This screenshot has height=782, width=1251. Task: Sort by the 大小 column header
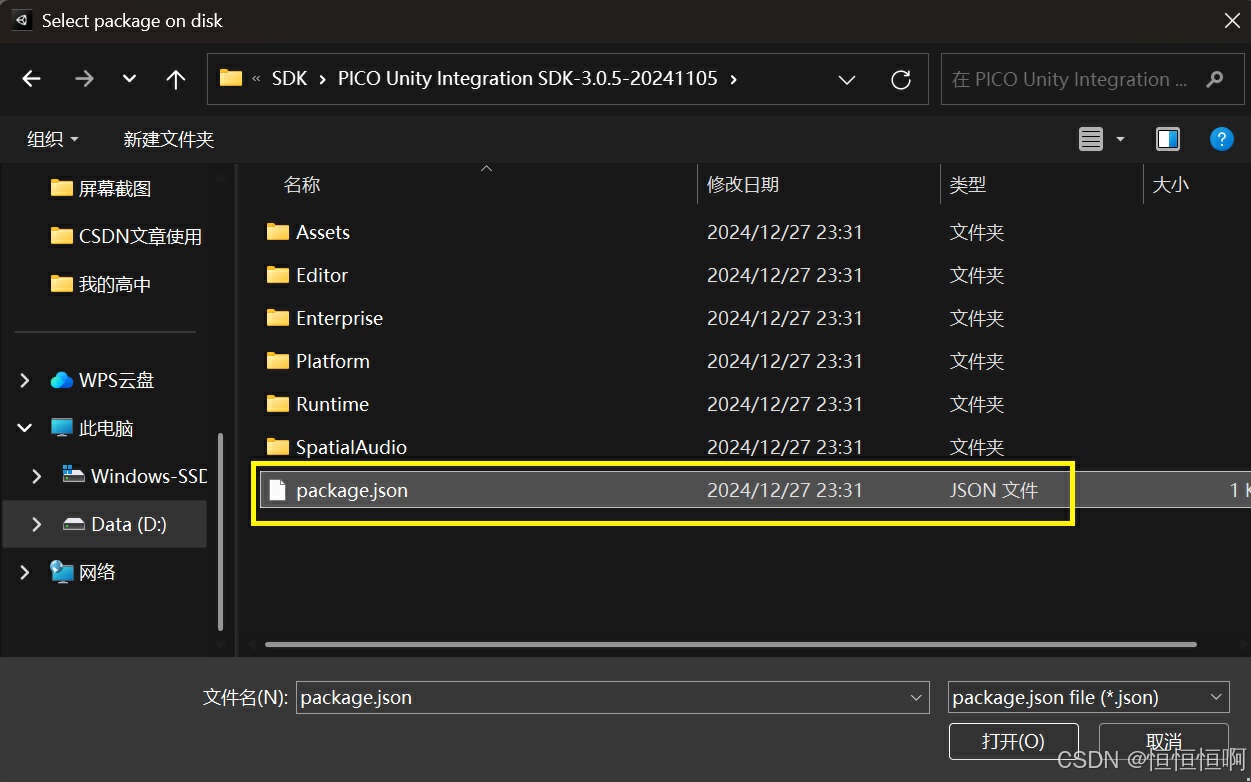point(1171,184)
